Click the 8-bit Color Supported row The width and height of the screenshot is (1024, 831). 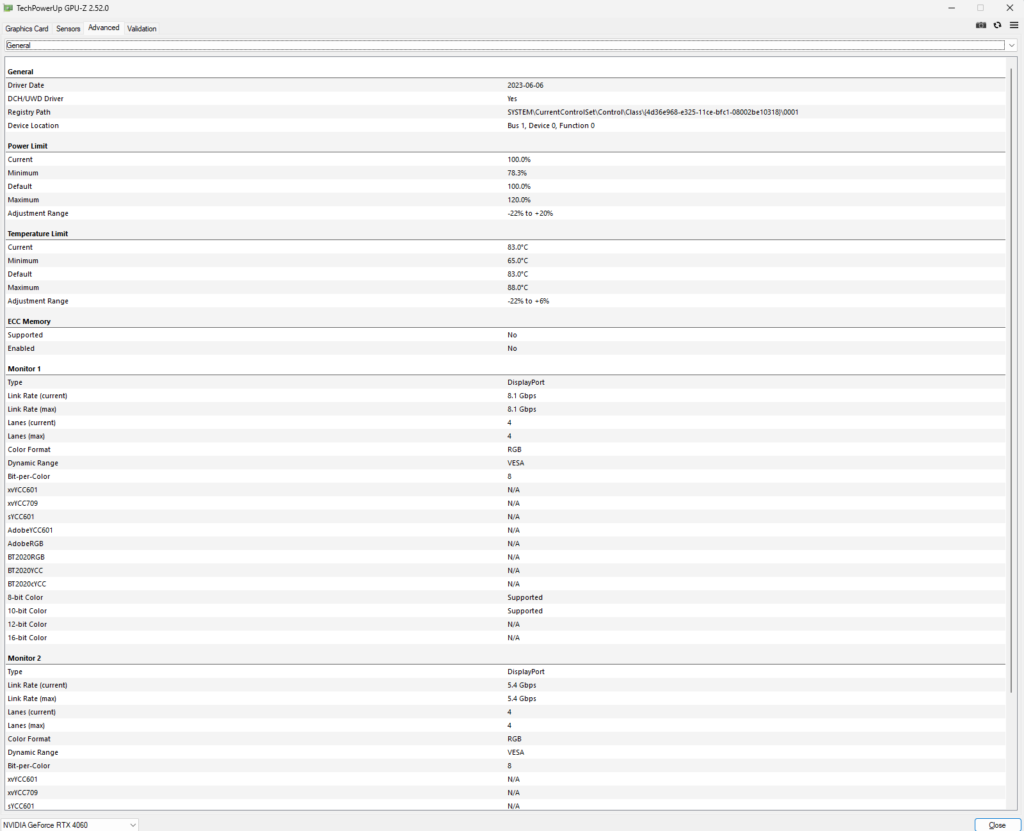[x=505, y=598]
